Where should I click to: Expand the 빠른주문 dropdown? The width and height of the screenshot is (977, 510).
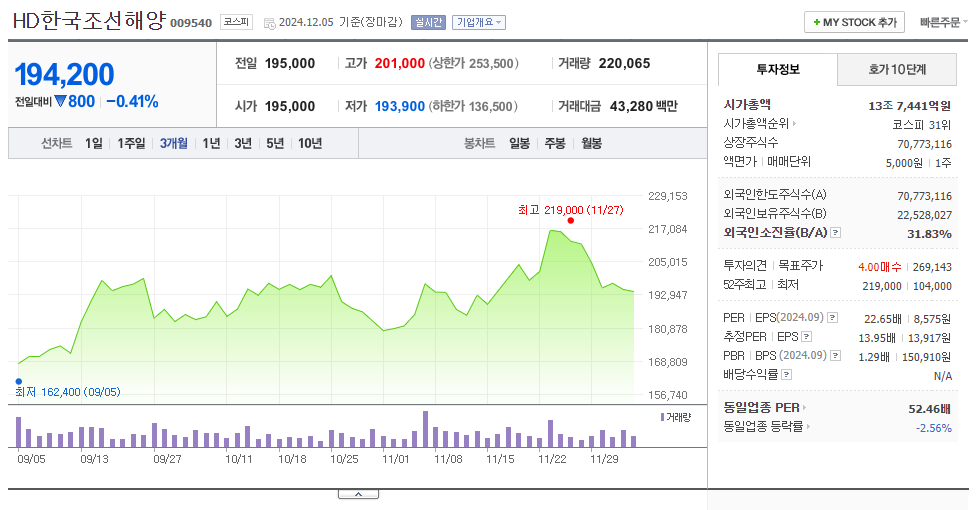[944, 22]
